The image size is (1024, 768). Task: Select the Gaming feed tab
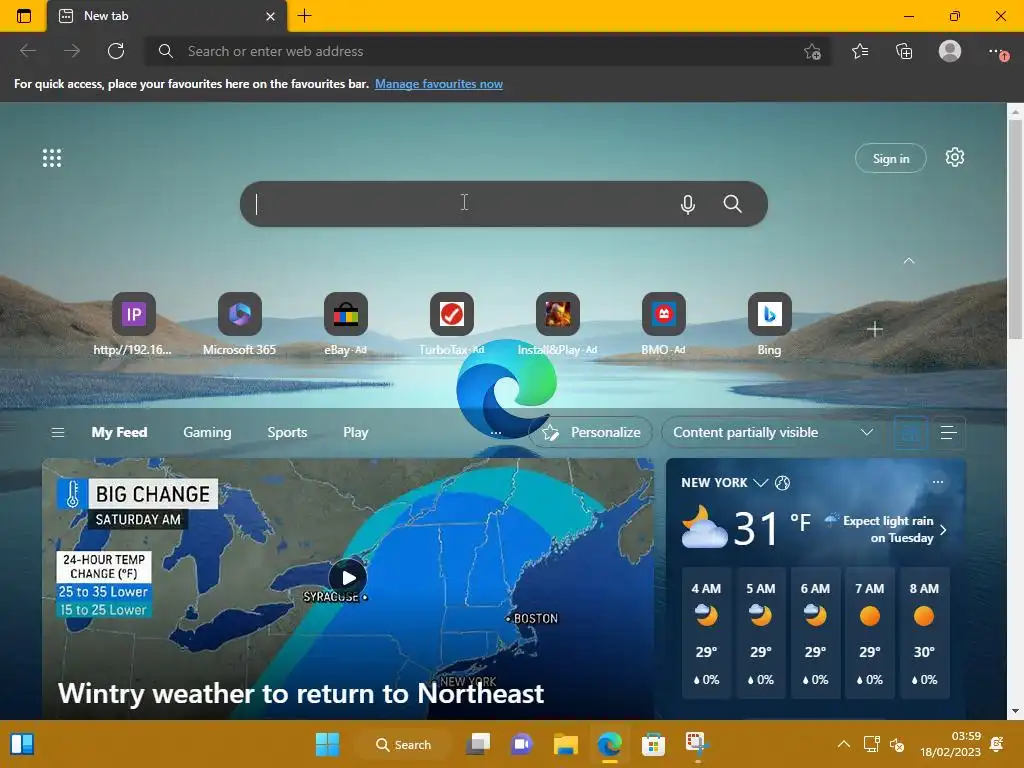click(207, 432)
